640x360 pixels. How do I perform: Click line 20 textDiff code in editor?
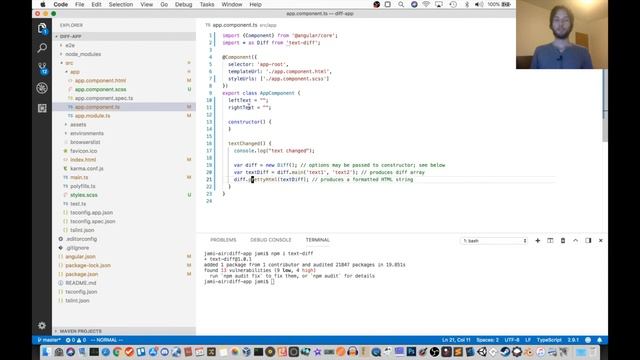(329, 172)
